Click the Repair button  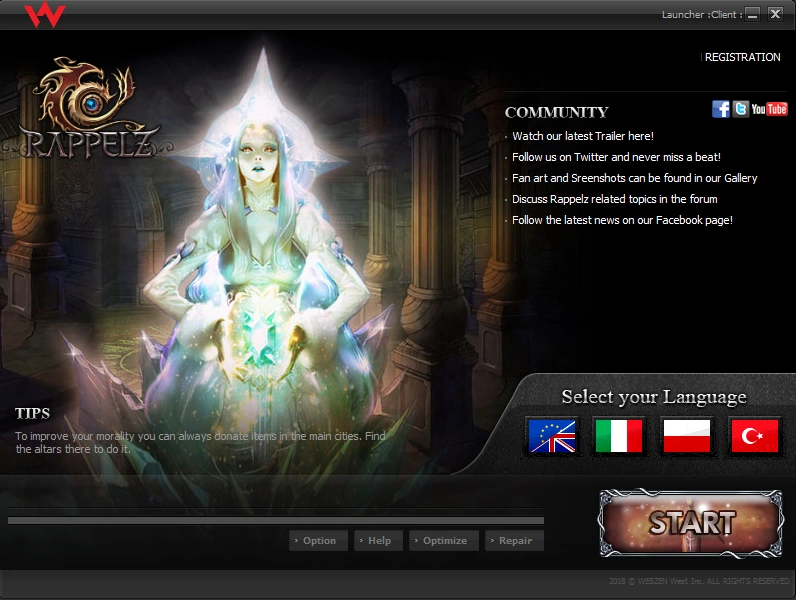coord(514,541)
